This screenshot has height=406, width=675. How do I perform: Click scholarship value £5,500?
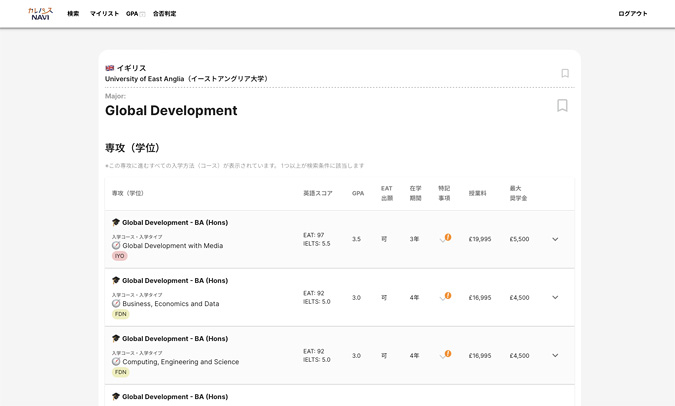(519, 239)
